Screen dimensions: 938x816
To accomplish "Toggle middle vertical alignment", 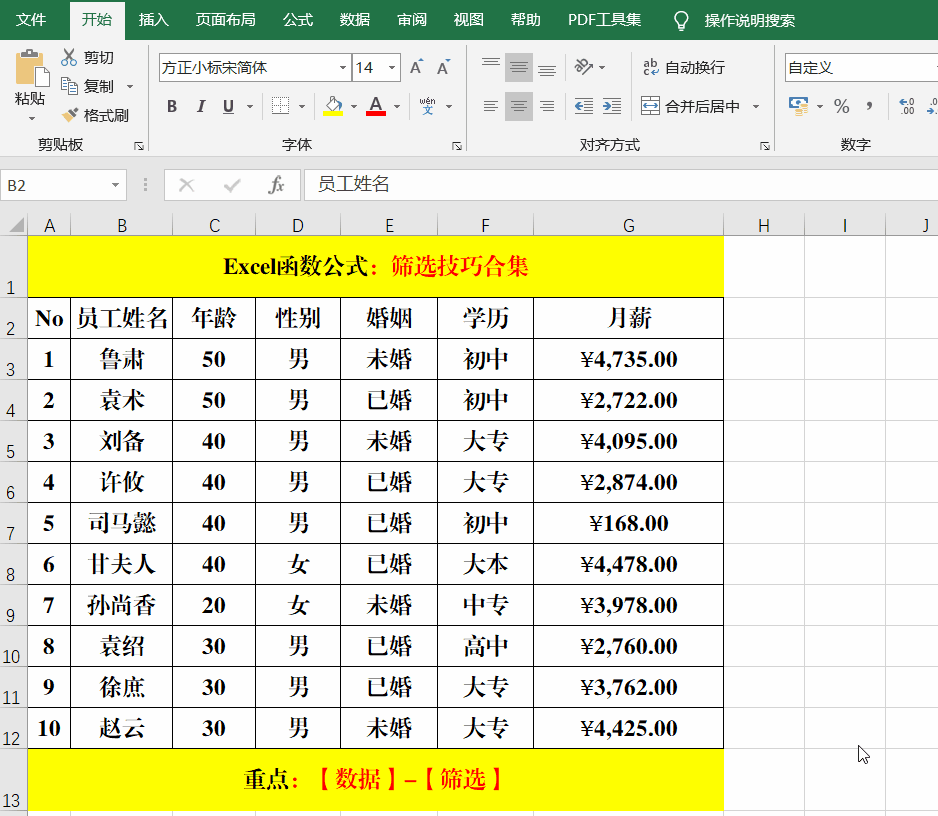I will coord(519,67).
